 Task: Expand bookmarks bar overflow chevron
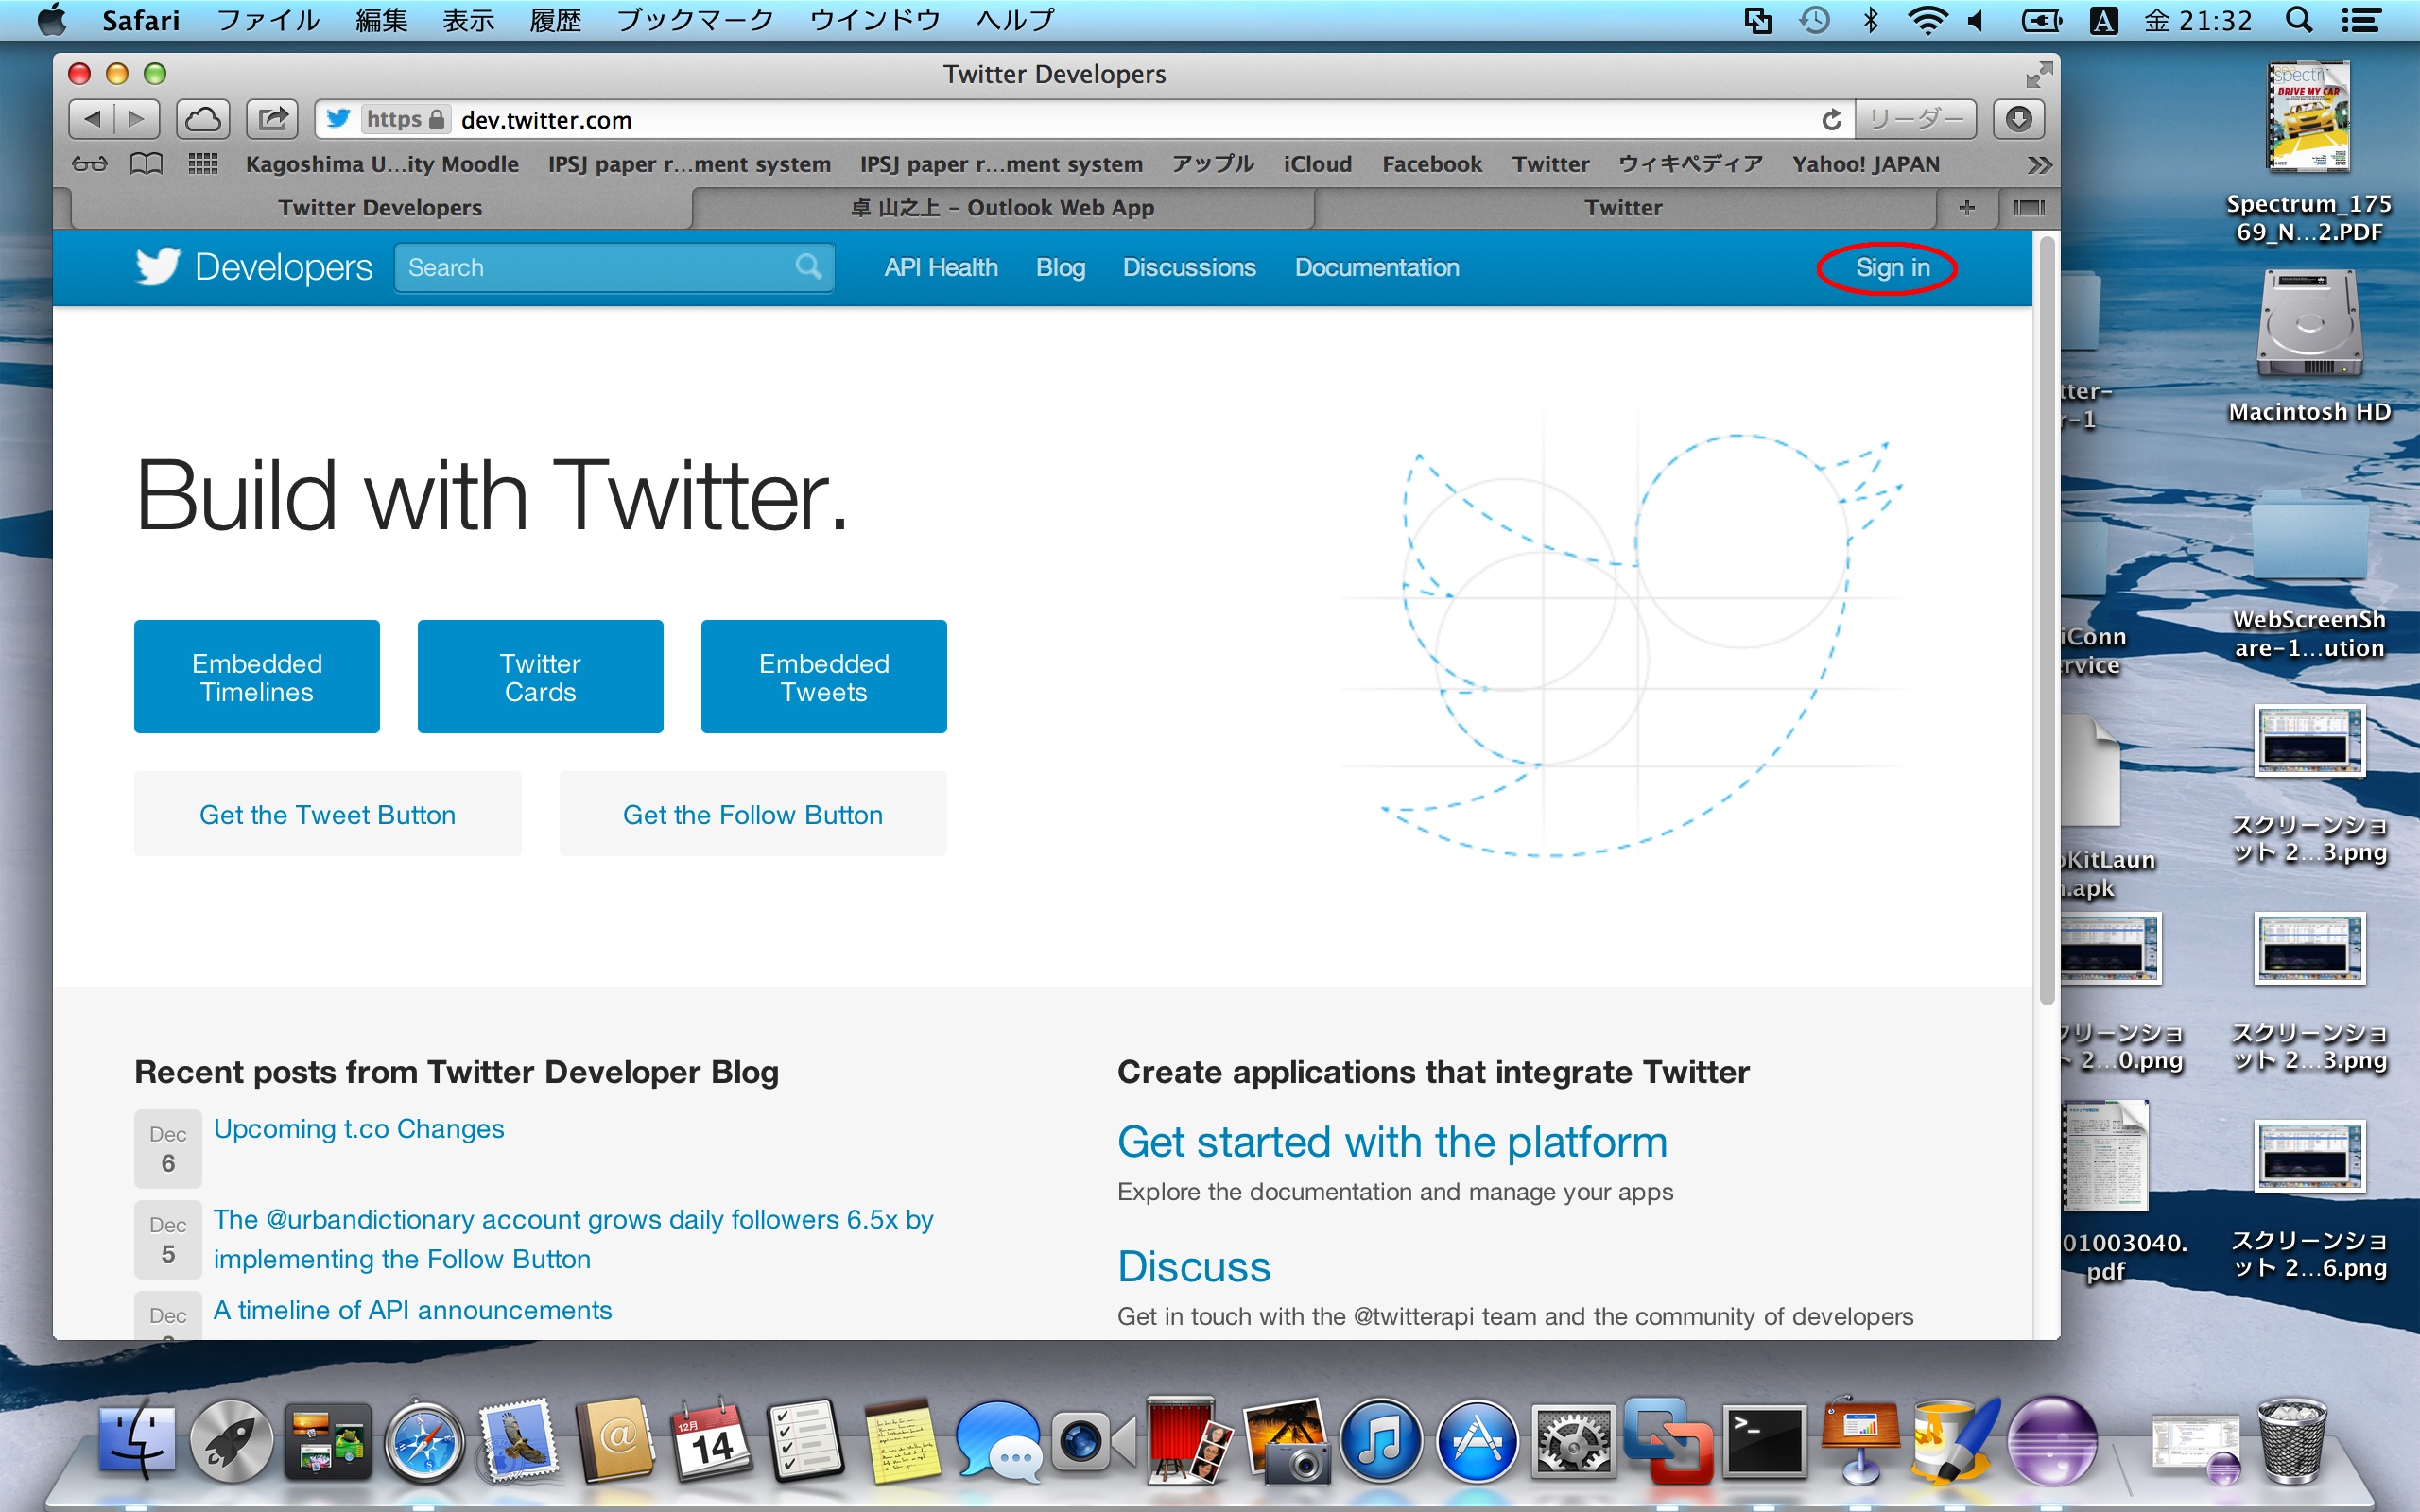click(2039, 165)
